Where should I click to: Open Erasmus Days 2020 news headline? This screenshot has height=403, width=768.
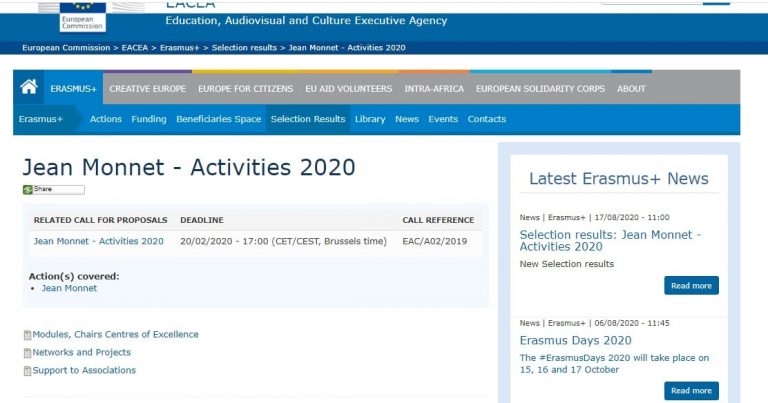[575, 340]
